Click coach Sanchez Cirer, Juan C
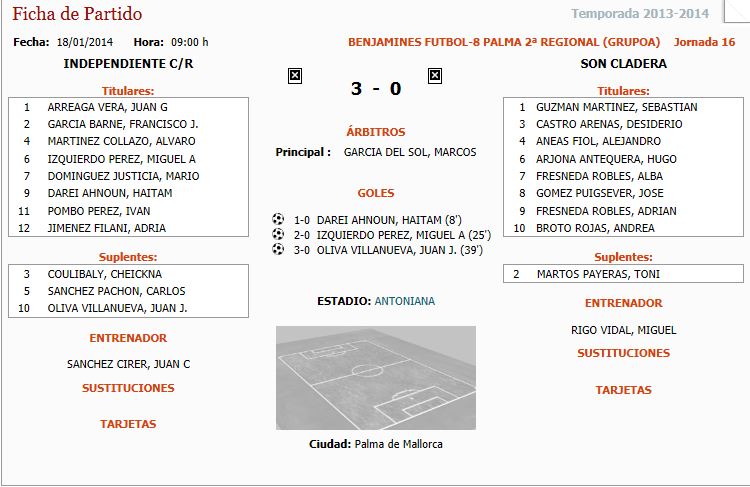This screenshot has width=750, height=487. pos(128,364)
